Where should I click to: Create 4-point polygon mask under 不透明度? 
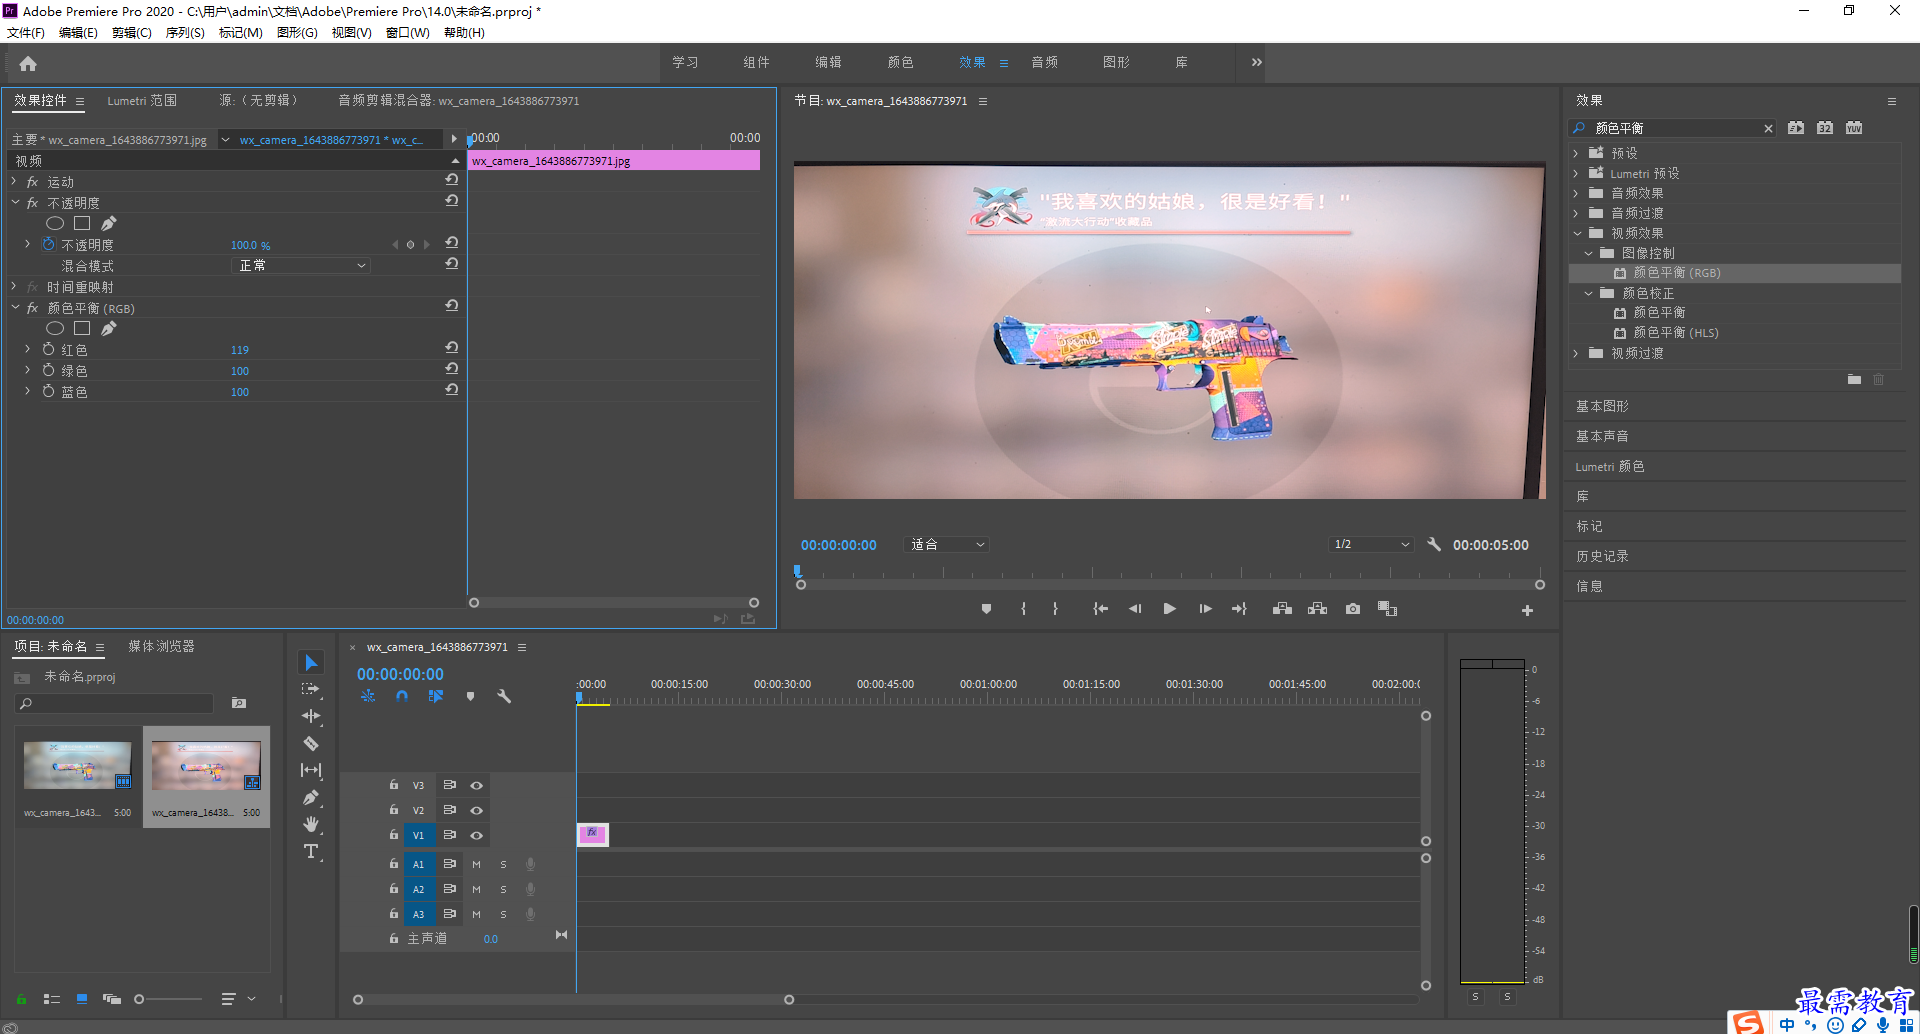82,223
